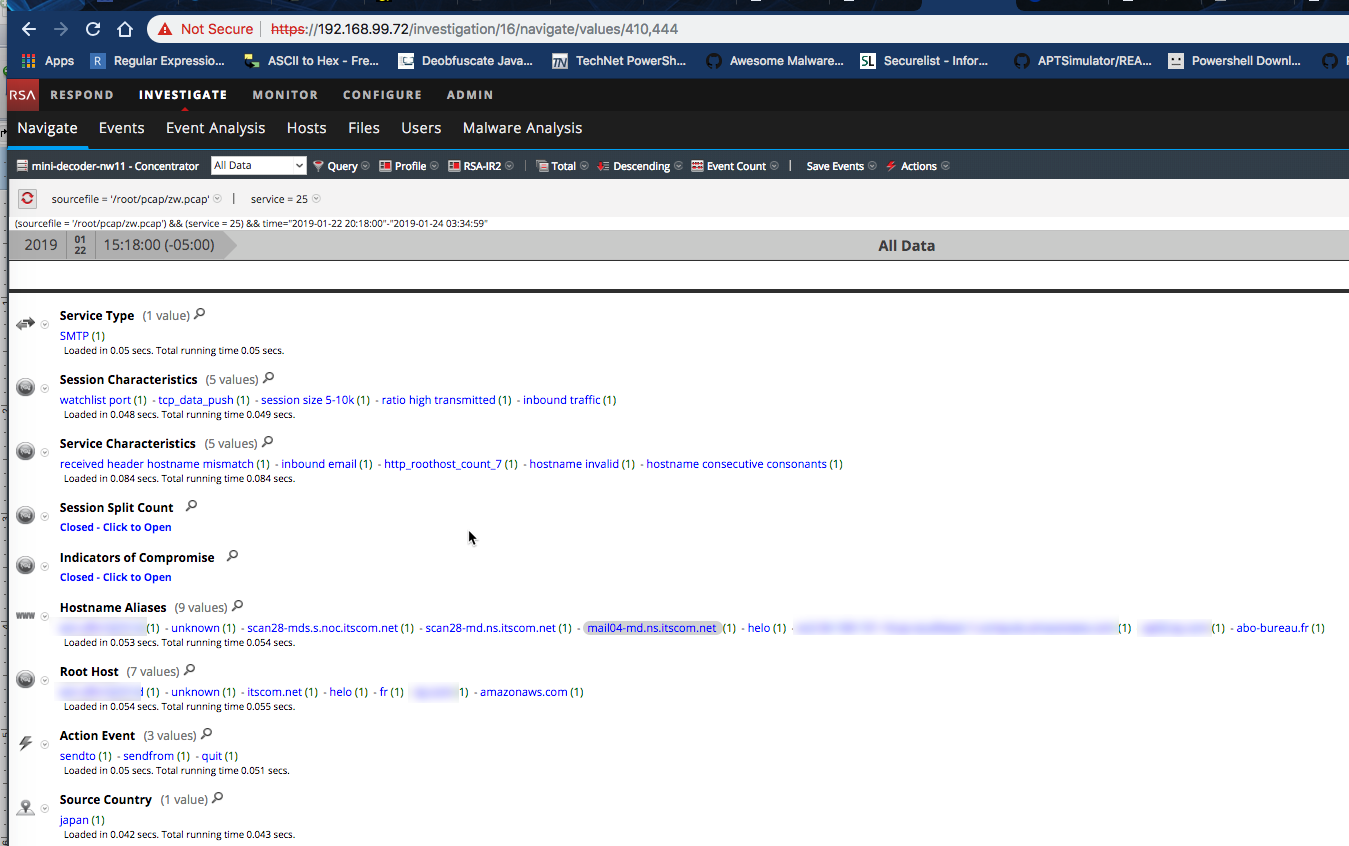Screen dimensions: 1349x846
Task: Click the browser reload icon
Action: [x=93, y=29]
